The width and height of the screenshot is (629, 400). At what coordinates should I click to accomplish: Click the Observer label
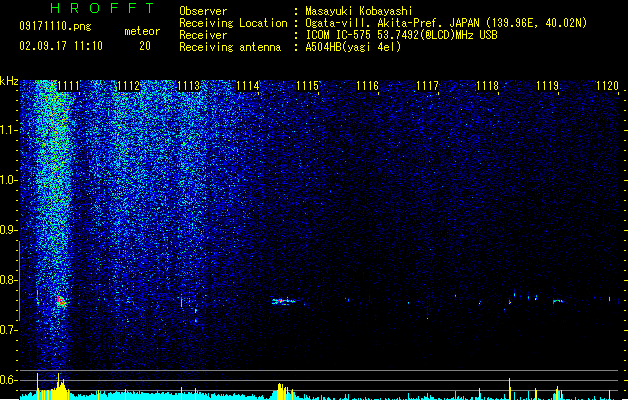(x=203, y=11)
